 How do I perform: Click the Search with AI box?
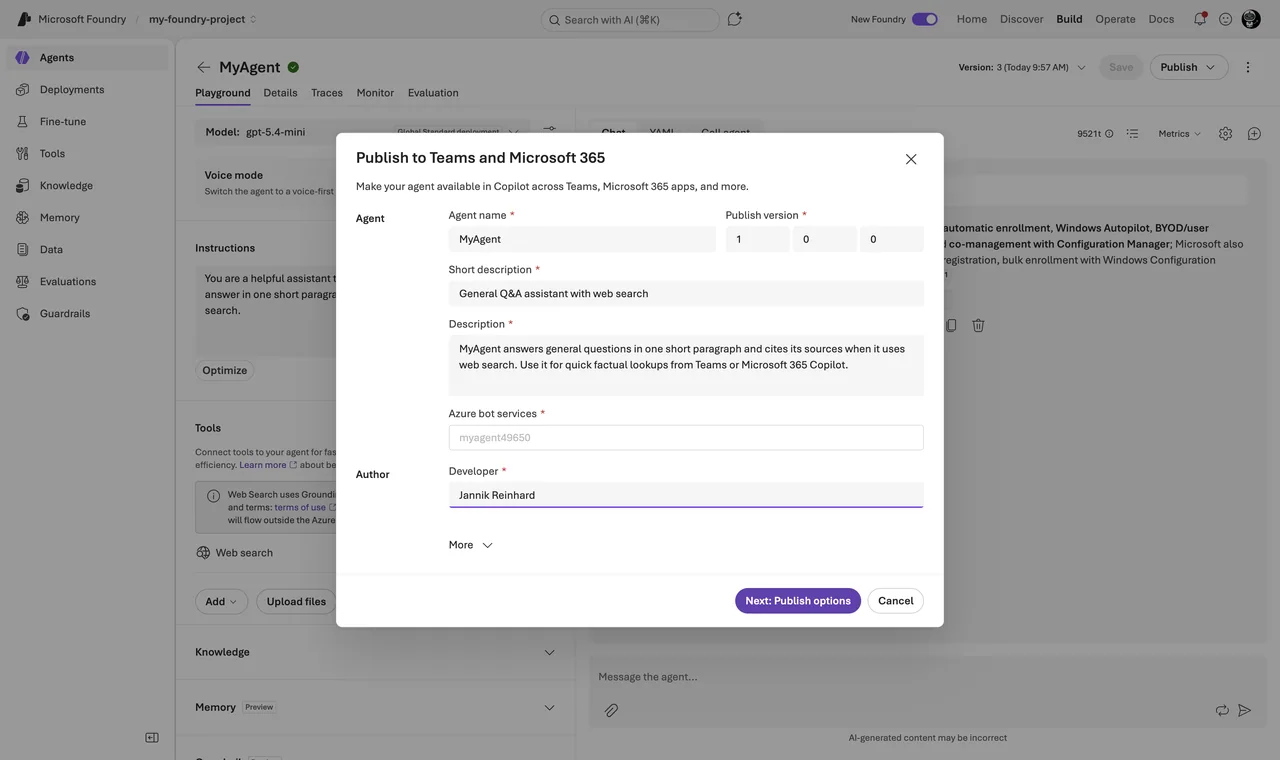click(630, 19)
